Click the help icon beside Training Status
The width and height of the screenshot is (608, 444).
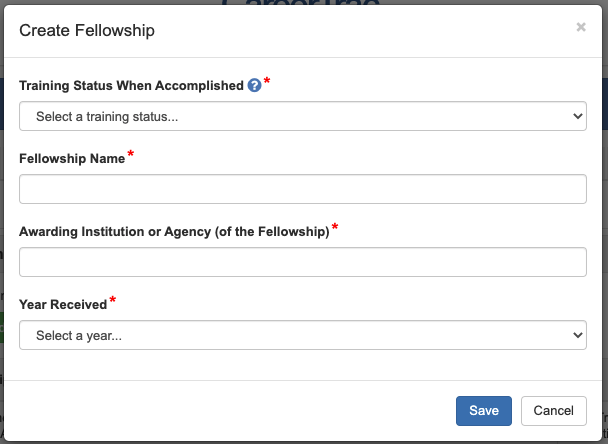(x=254, y=86)
